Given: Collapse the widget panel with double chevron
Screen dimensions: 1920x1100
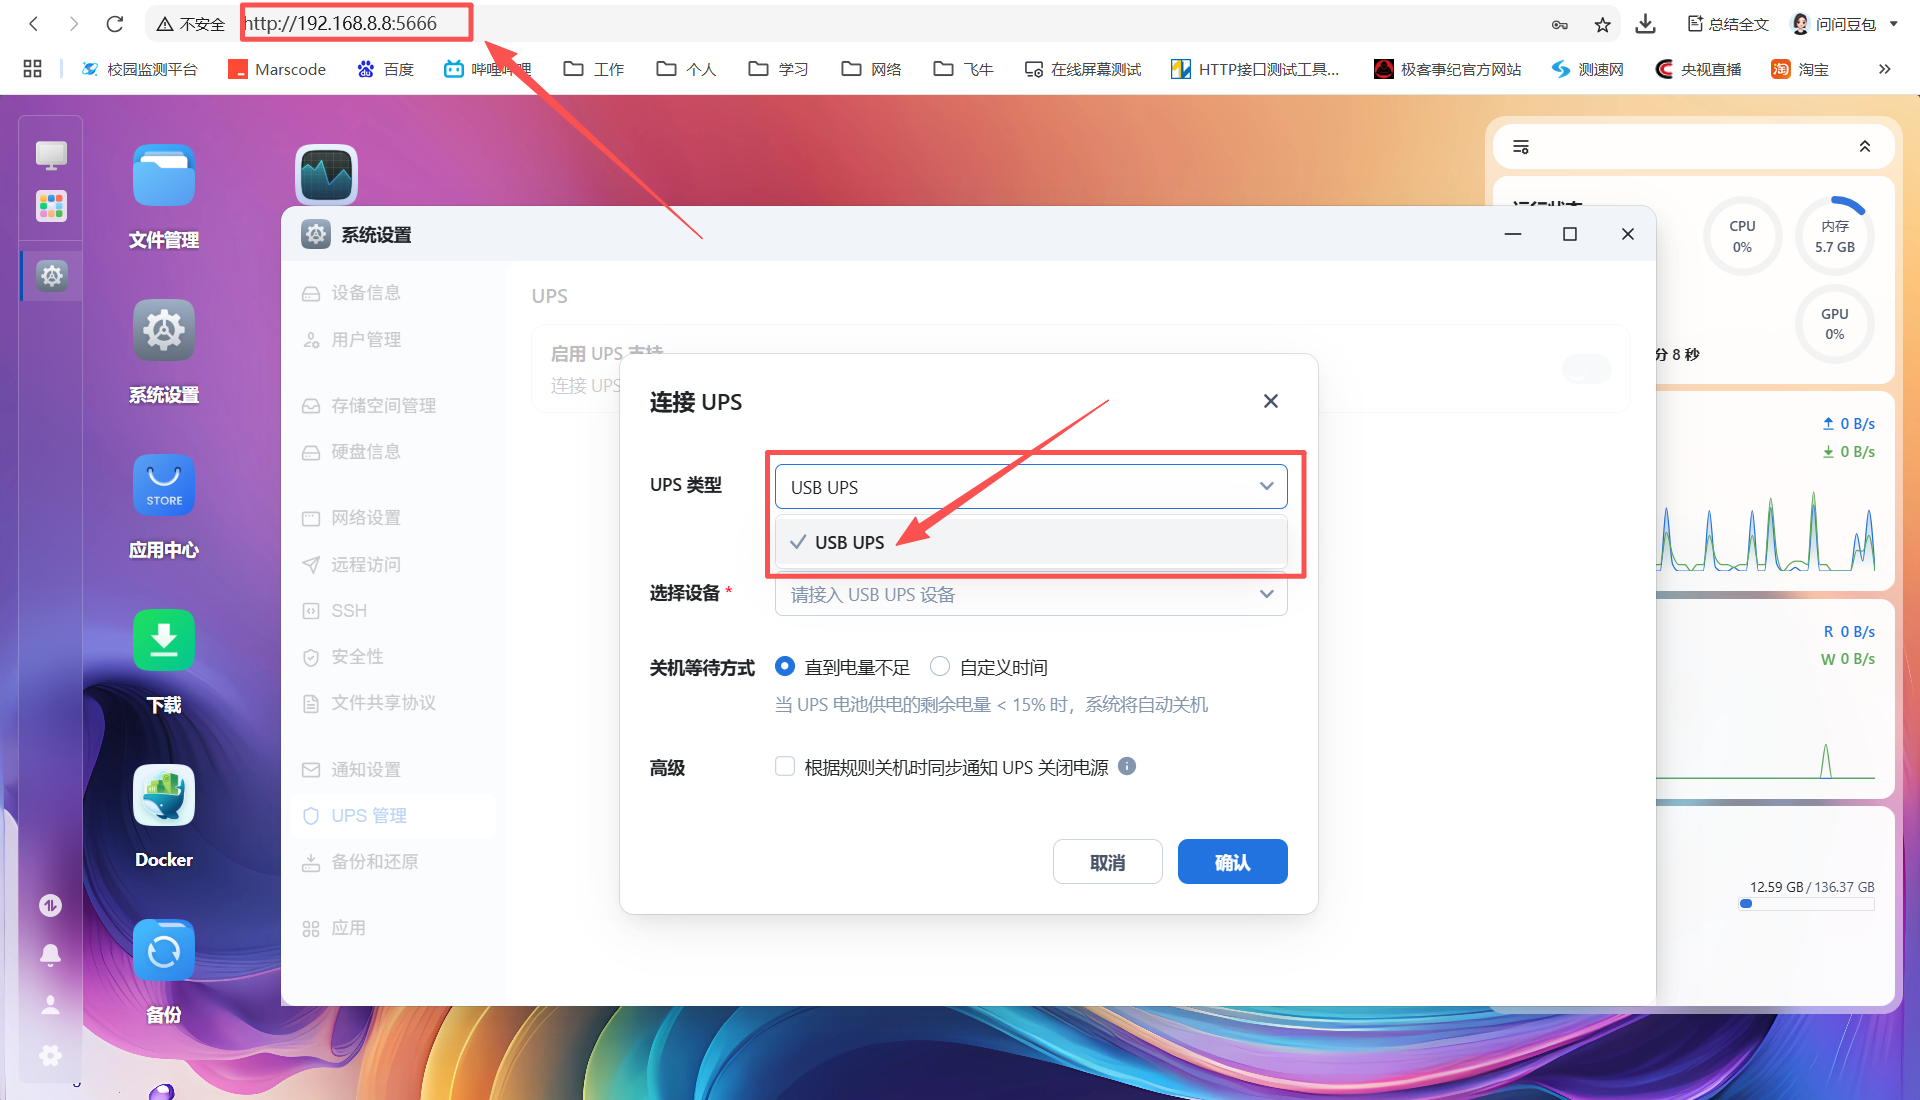Looking at the screenshot, I should click(1864, 147).
